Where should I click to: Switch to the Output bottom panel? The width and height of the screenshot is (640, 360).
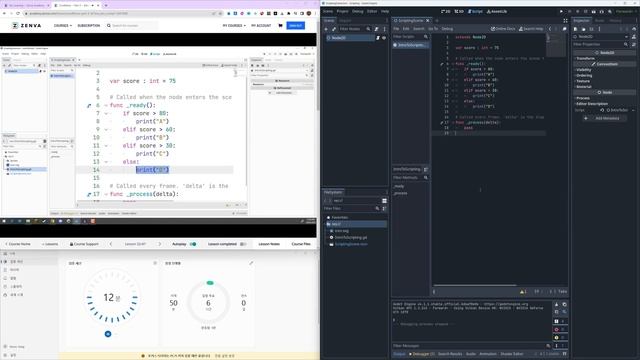click(x=399, y=354)
